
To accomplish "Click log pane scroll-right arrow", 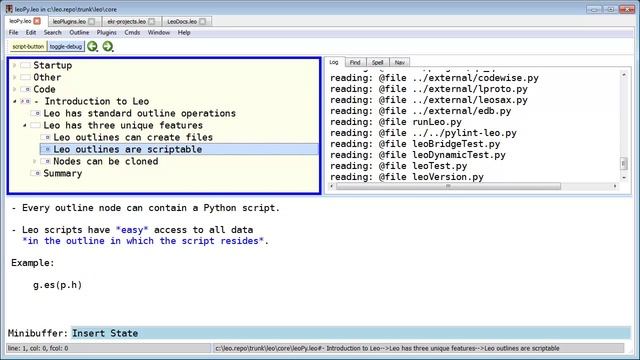I will click(615, 186).
